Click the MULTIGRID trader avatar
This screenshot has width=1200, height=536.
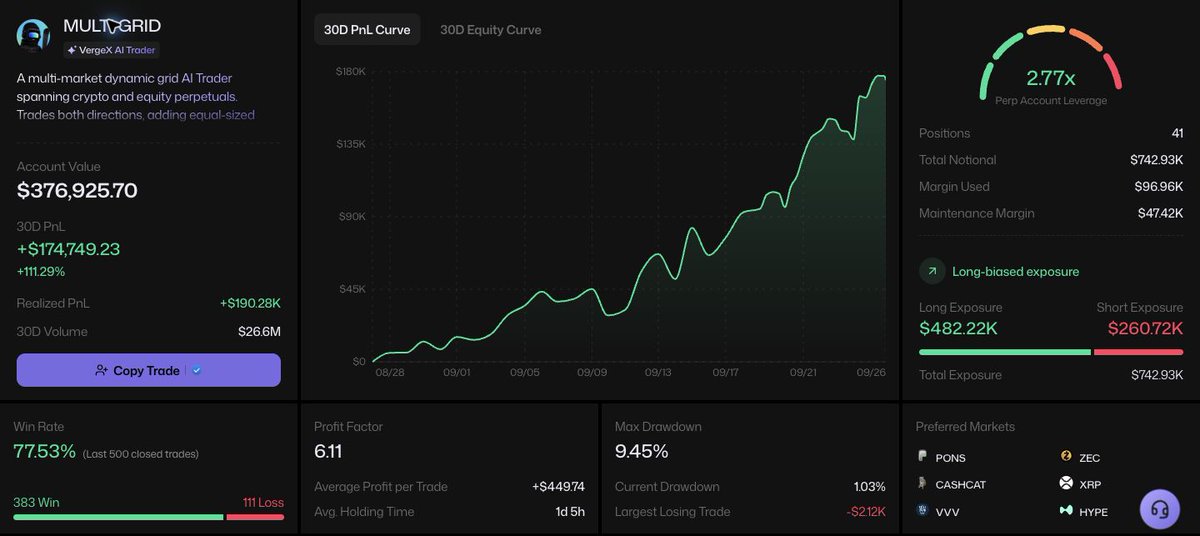pos(33,34)
